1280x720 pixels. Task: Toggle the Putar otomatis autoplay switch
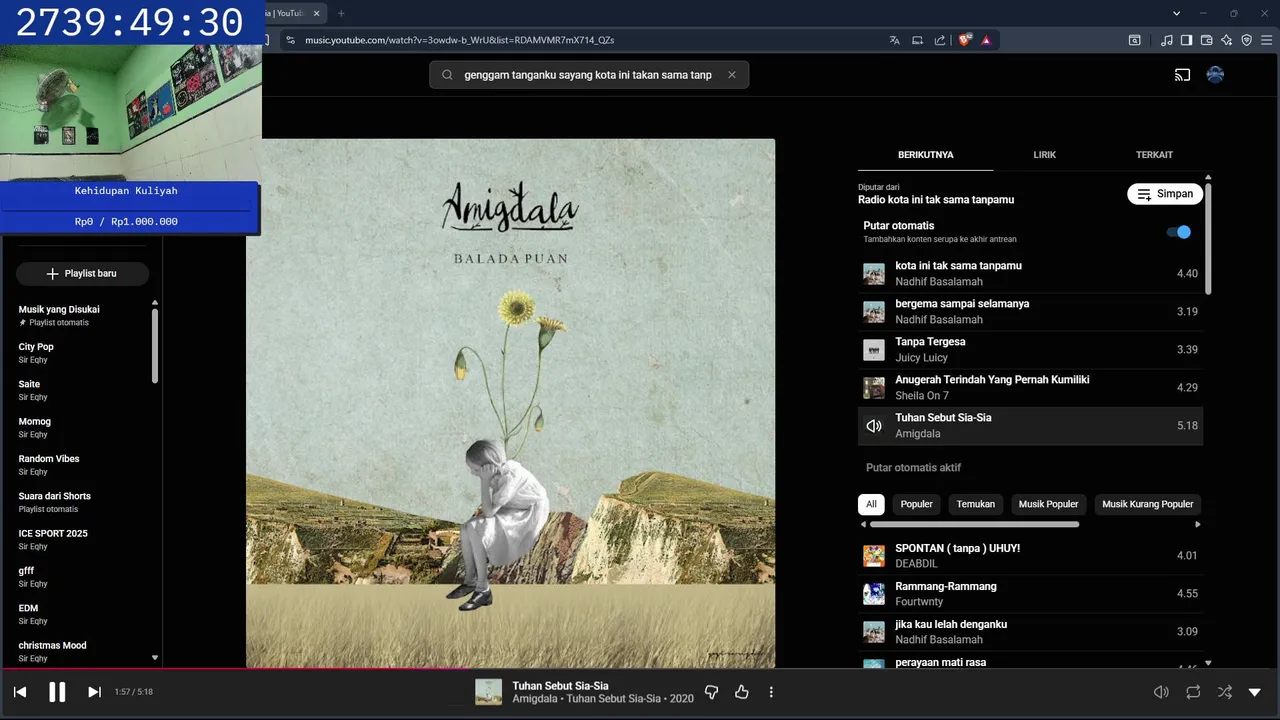pos(1179,232)
